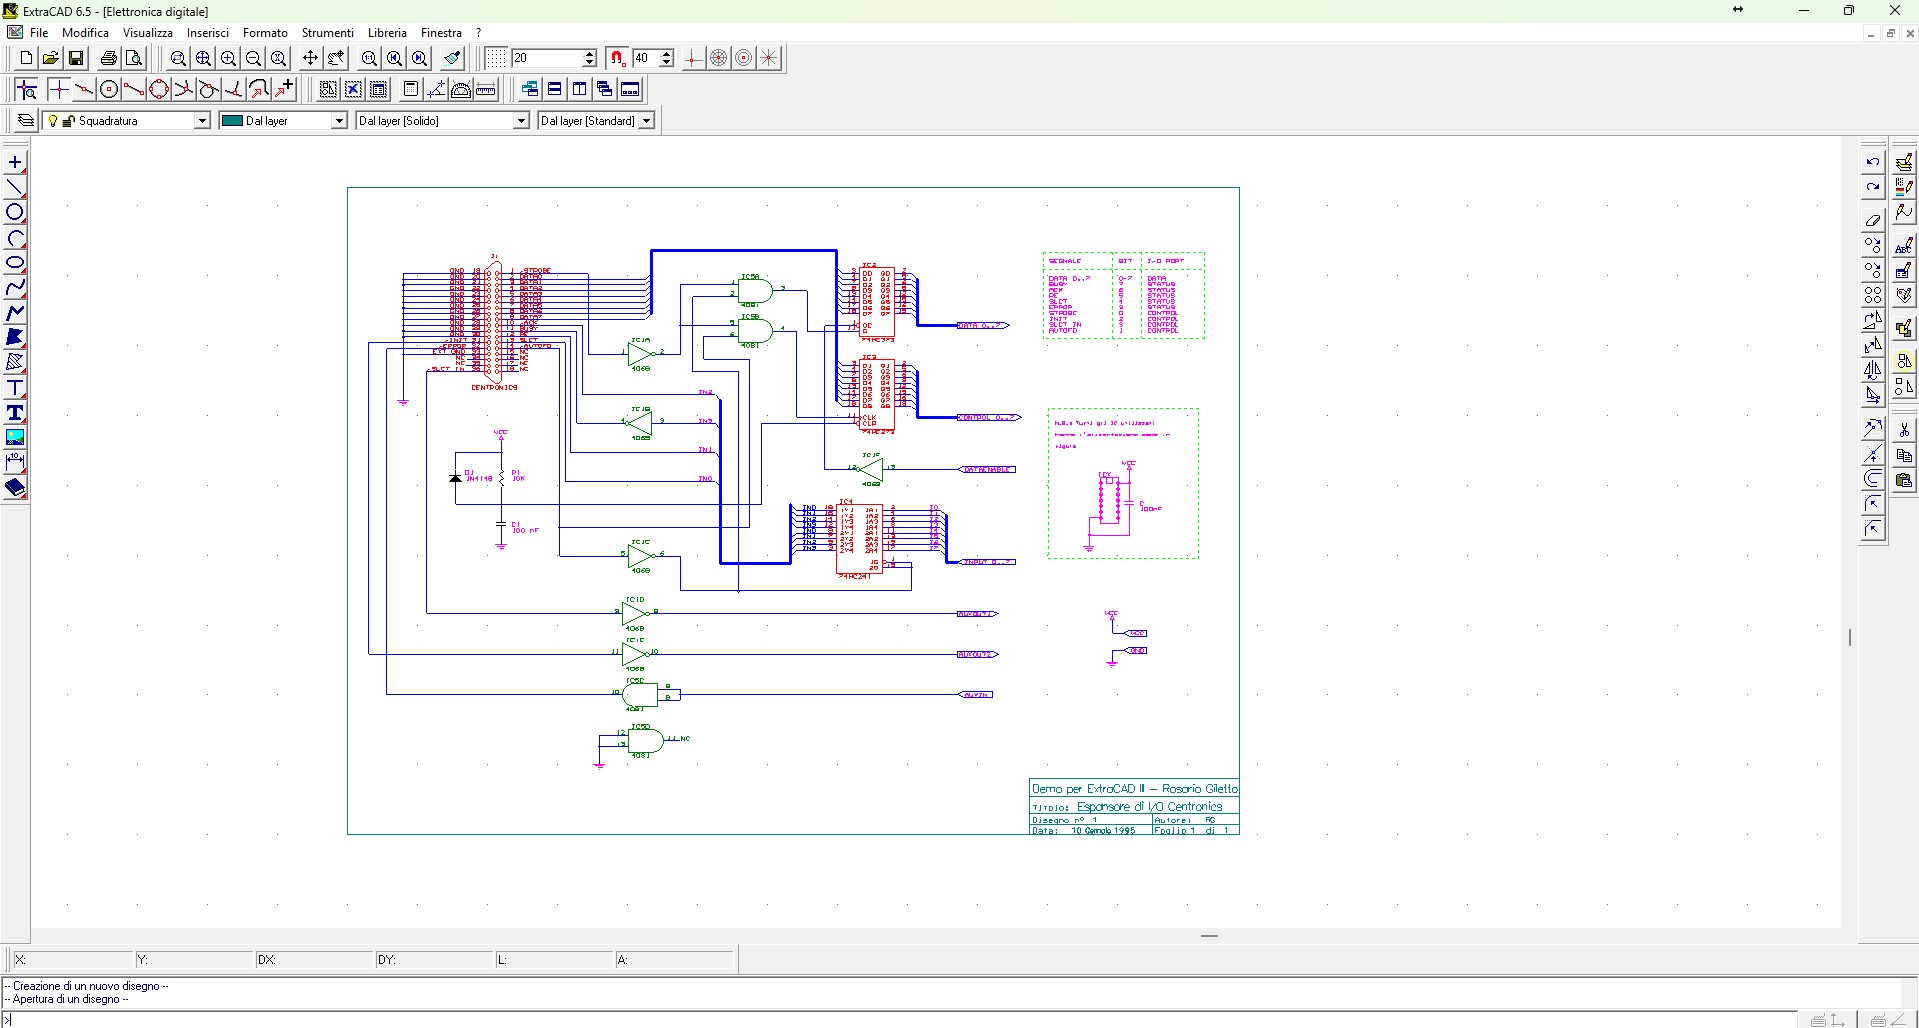Open the Visualizza menu
1919x1028 pixels.
click(x=148, y=33)
